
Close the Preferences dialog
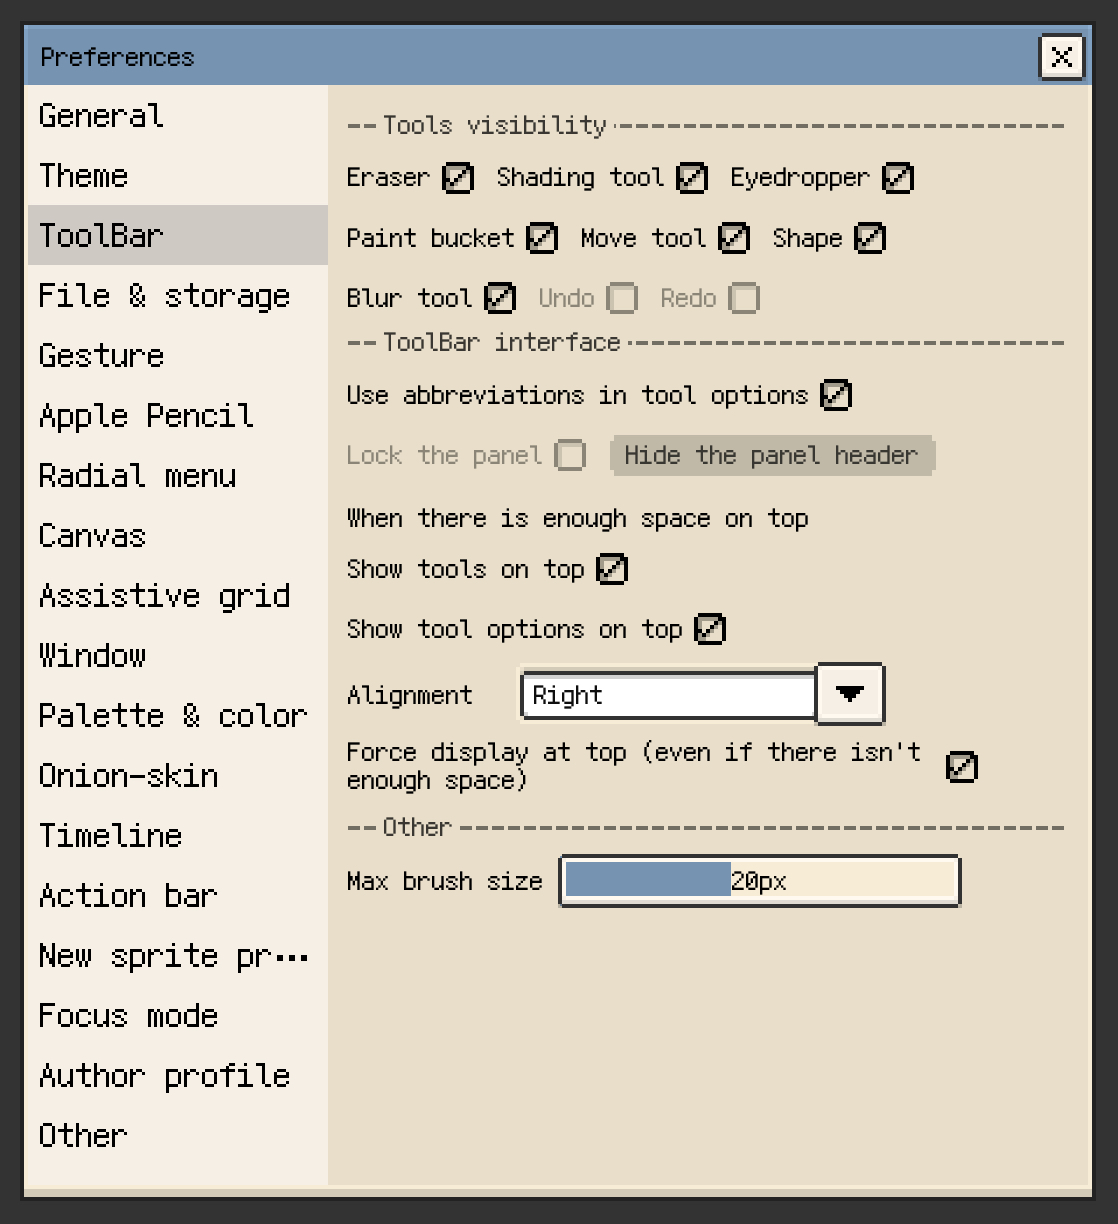[x=1061, y=57]
